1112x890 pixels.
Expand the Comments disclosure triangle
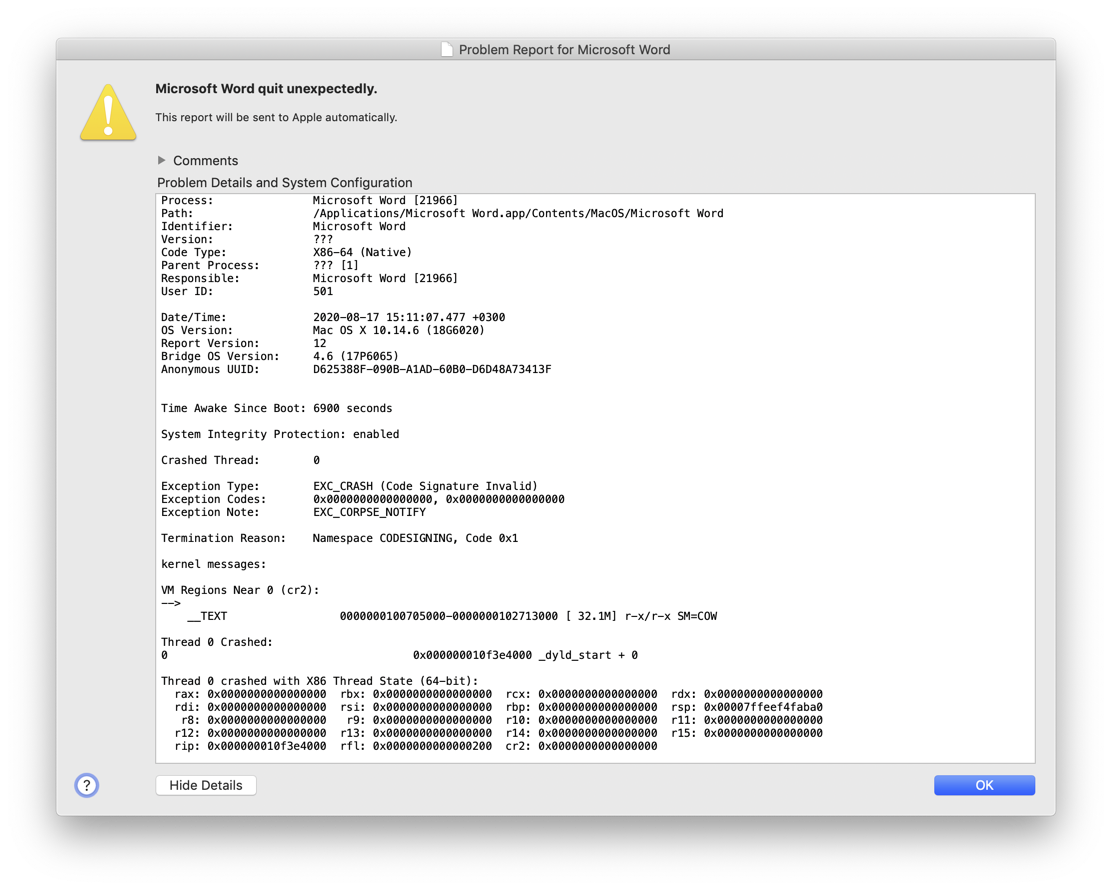tap(162, 160)
